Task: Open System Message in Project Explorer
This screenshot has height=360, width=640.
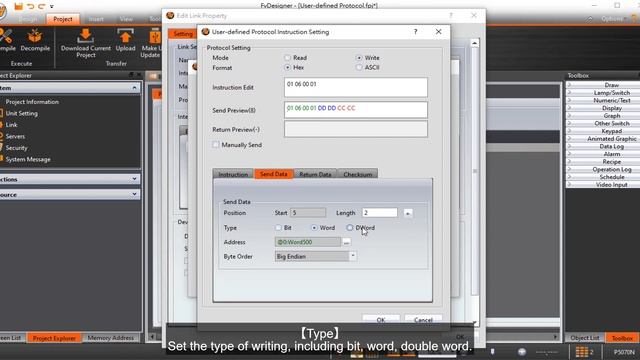Action: (28, 159)
